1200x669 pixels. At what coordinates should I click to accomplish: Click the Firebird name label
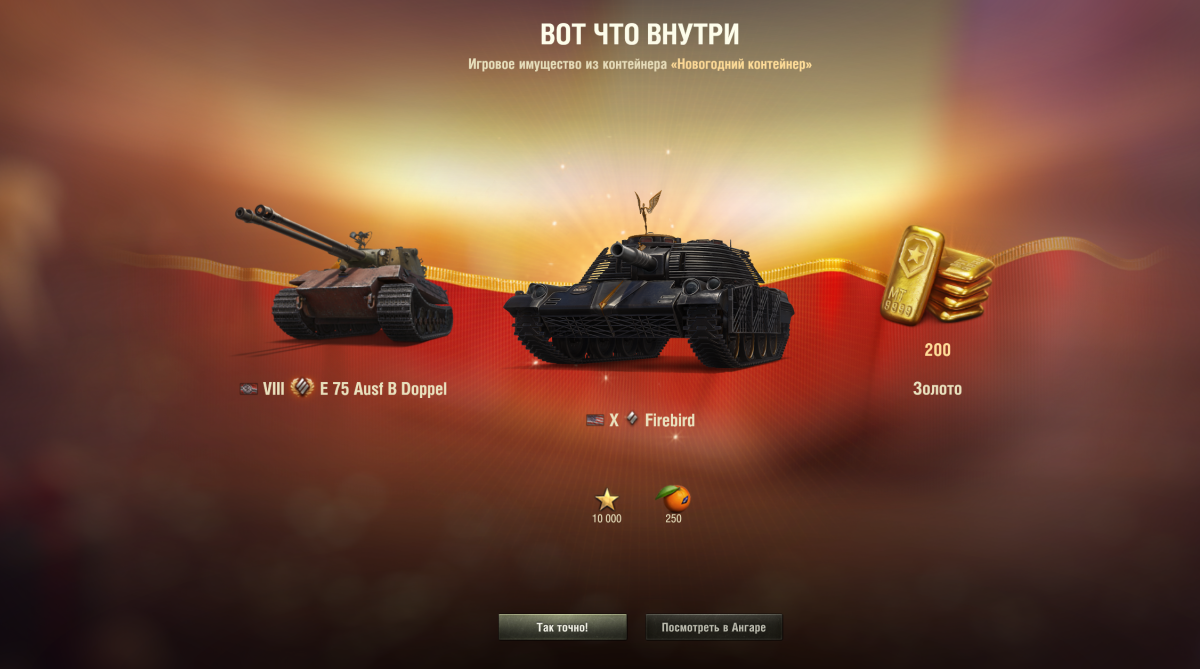pyautogui.click(x=670, y=421)
